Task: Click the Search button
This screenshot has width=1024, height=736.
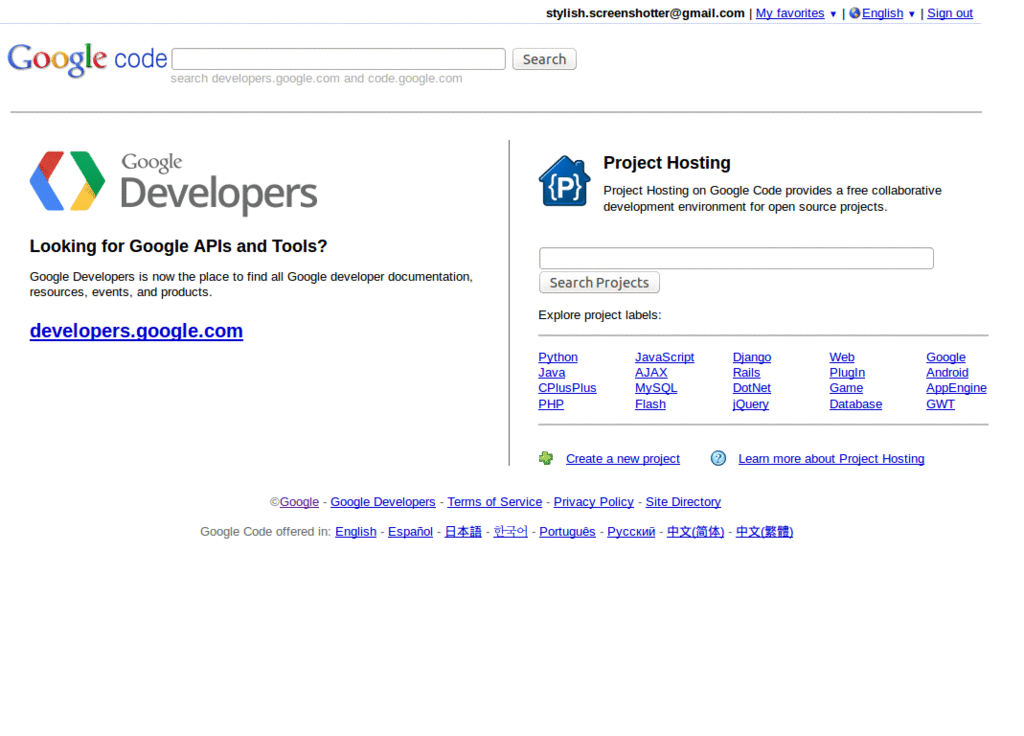Action: [x=544, y=59]
